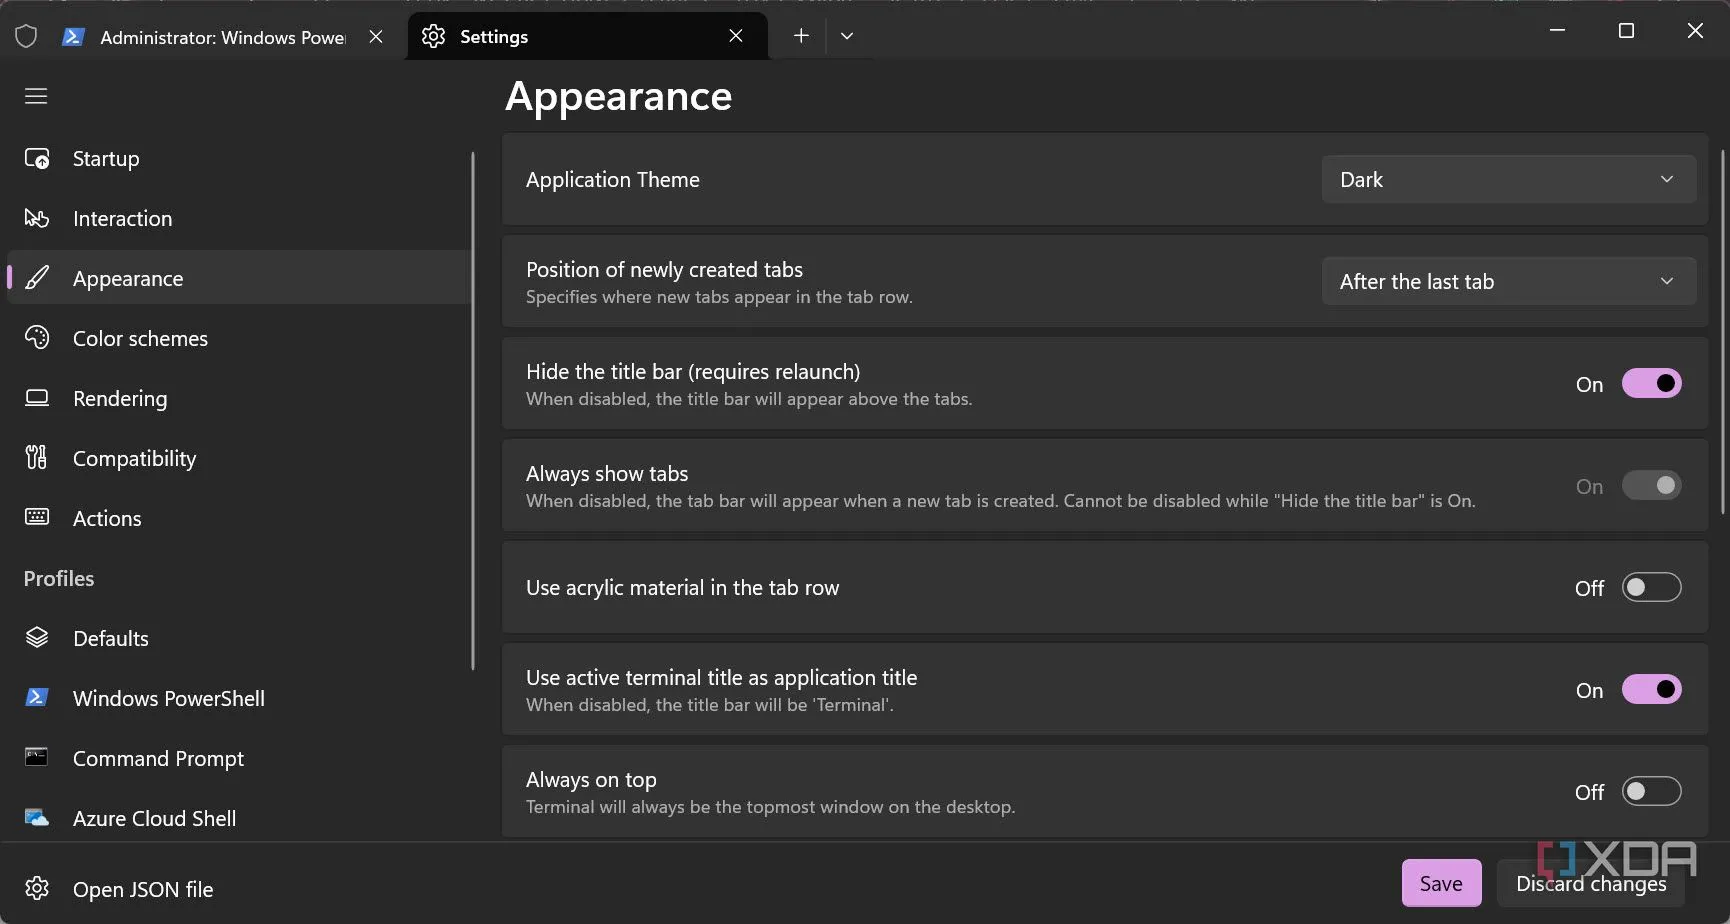Open the Azure Cloud Shell profile
Screen dimensions: 1730x924
[238, 818]
